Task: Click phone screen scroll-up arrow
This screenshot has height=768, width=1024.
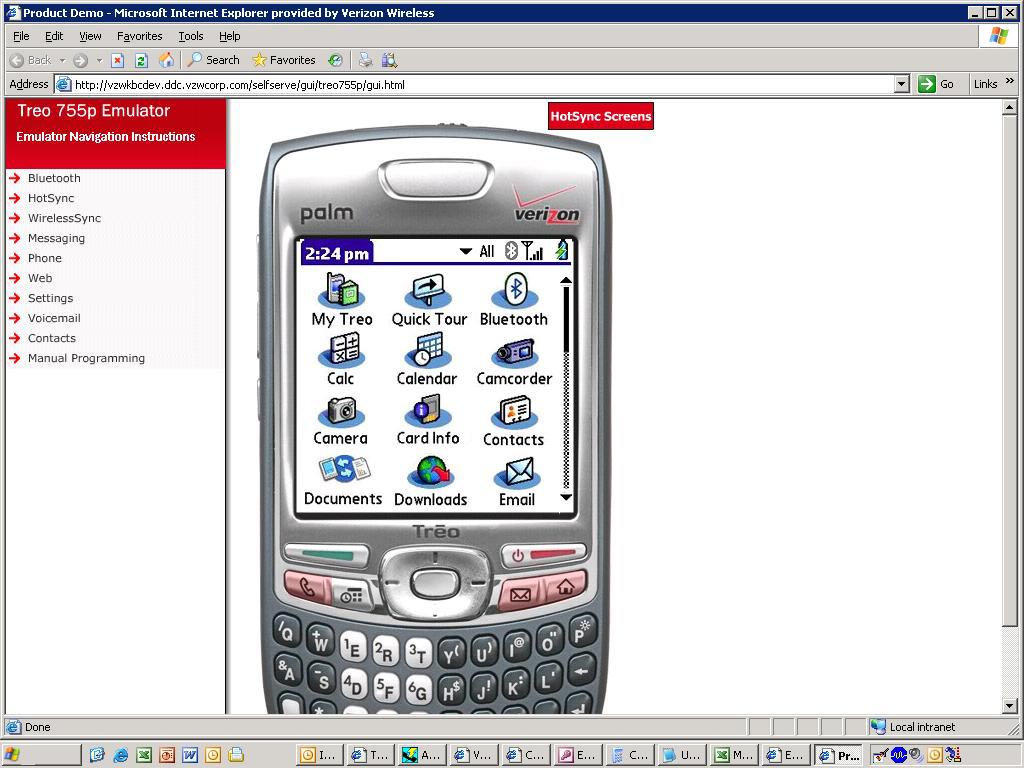Action: click(566, 280)
